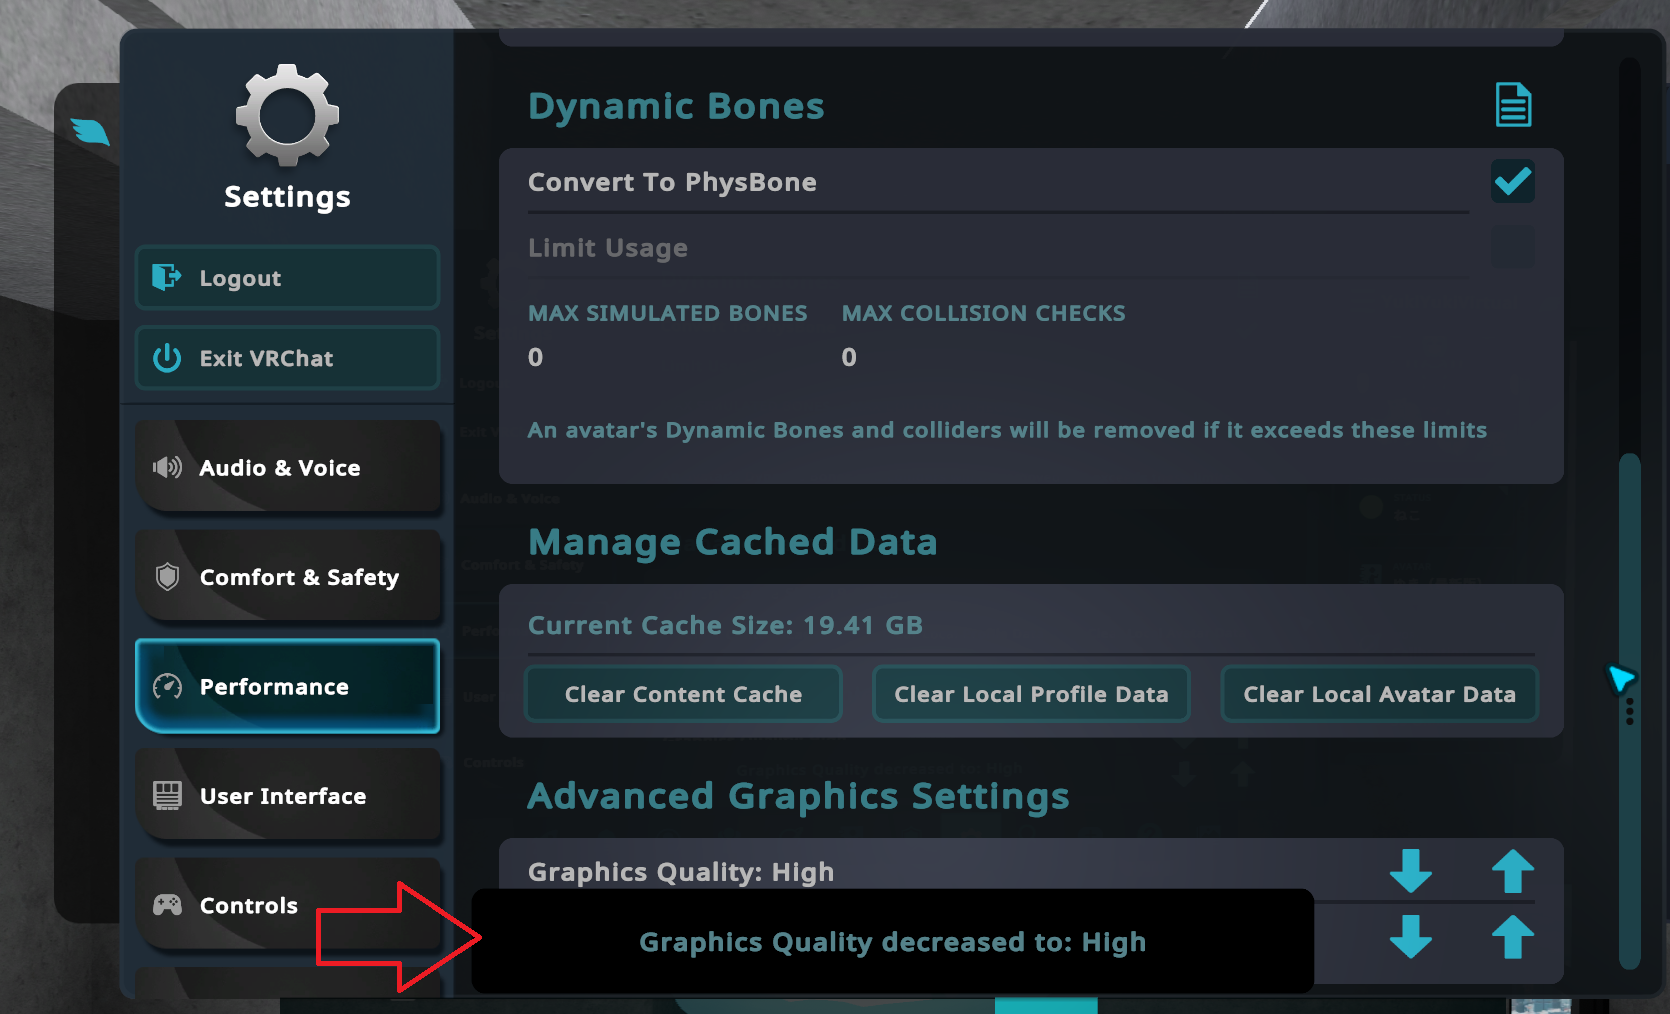Image resolution: width=1670 pixels, height=1014 pixels.
Task: Click the settings page scrollbar thumb
Action: [1630, 710]
